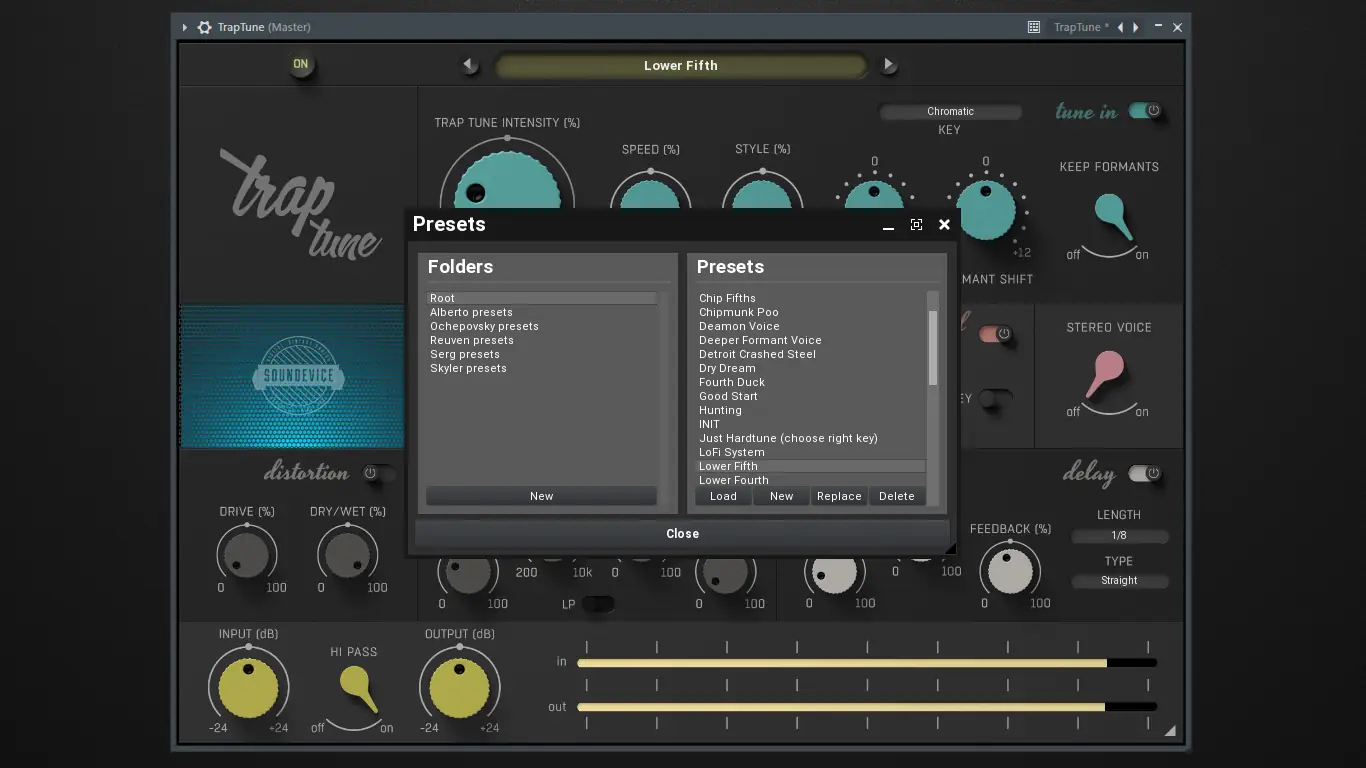Open the title bar preset grid icon
This screenshot has height=768, width=1366.
(1034, 27)
